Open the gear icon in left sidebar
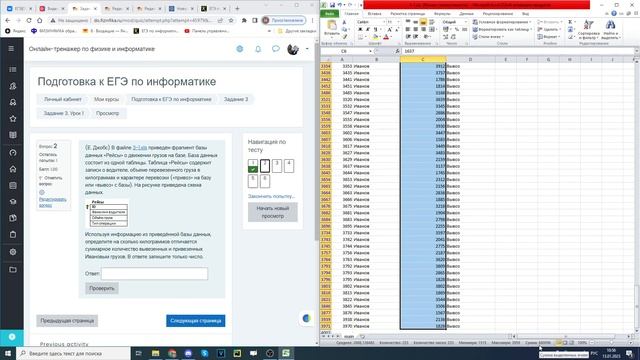The width and height of the screenshot is (640, 360). 13,252
